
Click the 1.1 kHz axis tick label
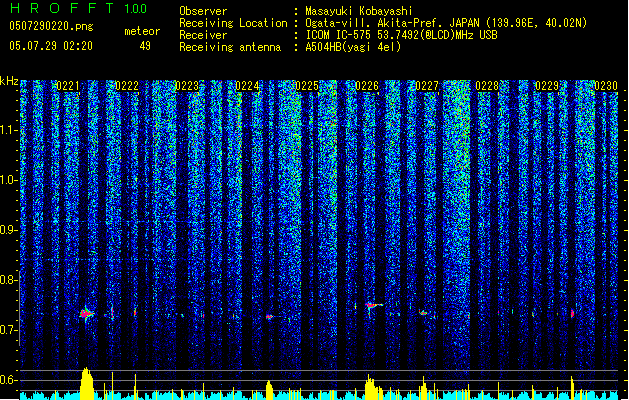click(9, 130)
